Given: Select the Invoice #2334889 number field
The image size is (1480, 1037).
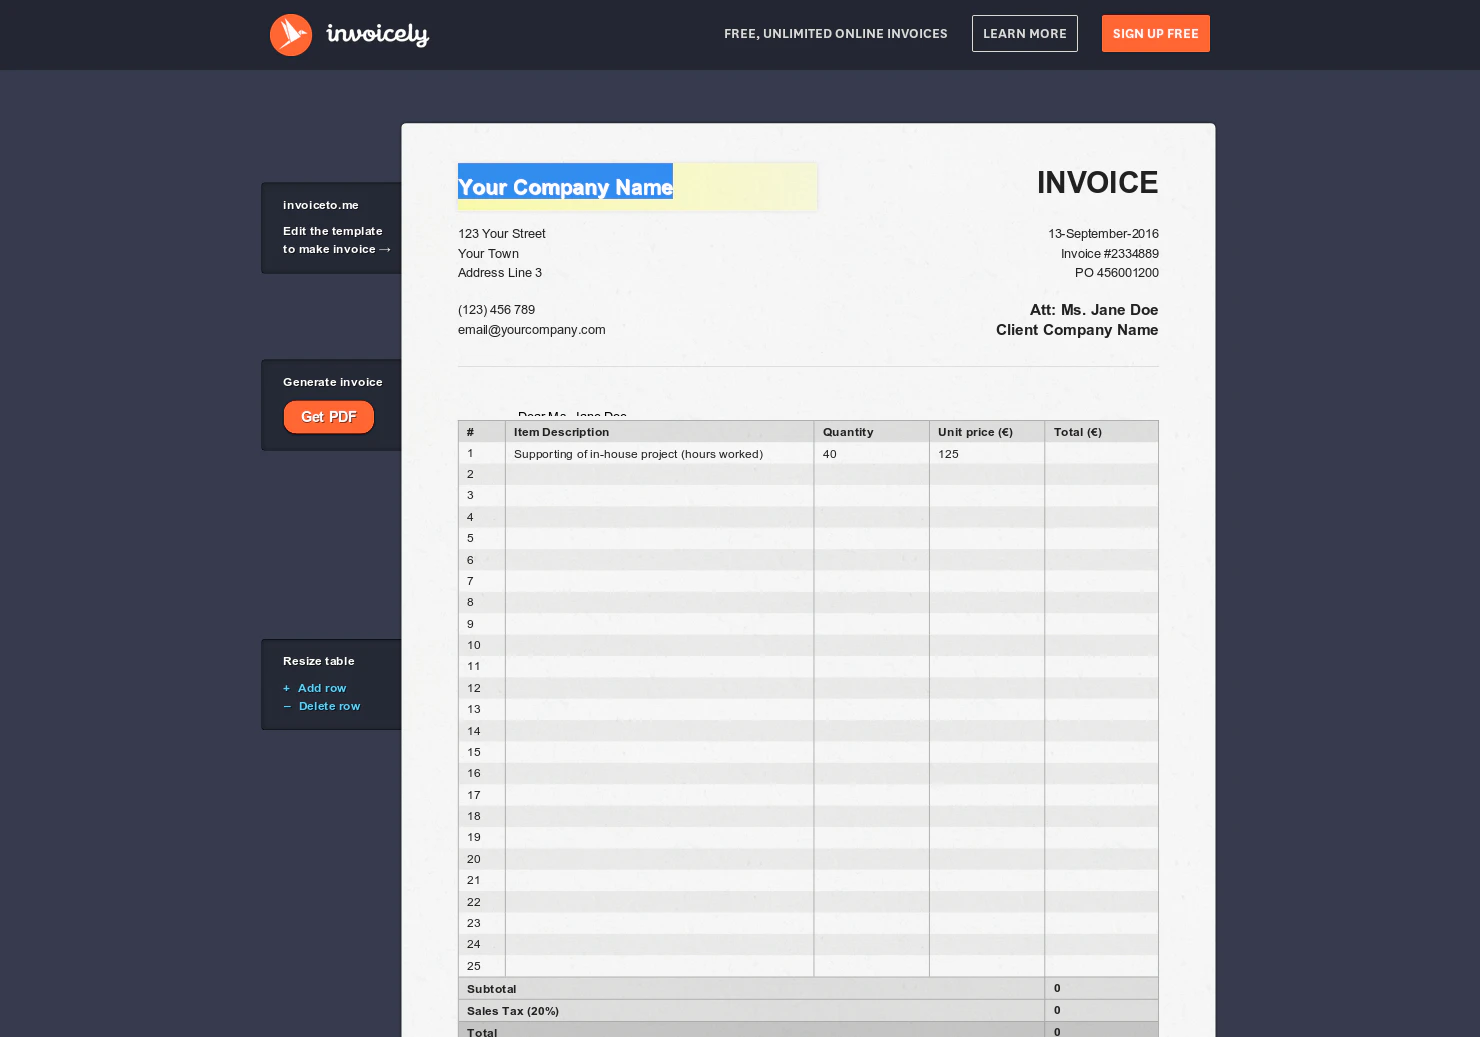Looking at the screenshot, I should coord(1109,253).
